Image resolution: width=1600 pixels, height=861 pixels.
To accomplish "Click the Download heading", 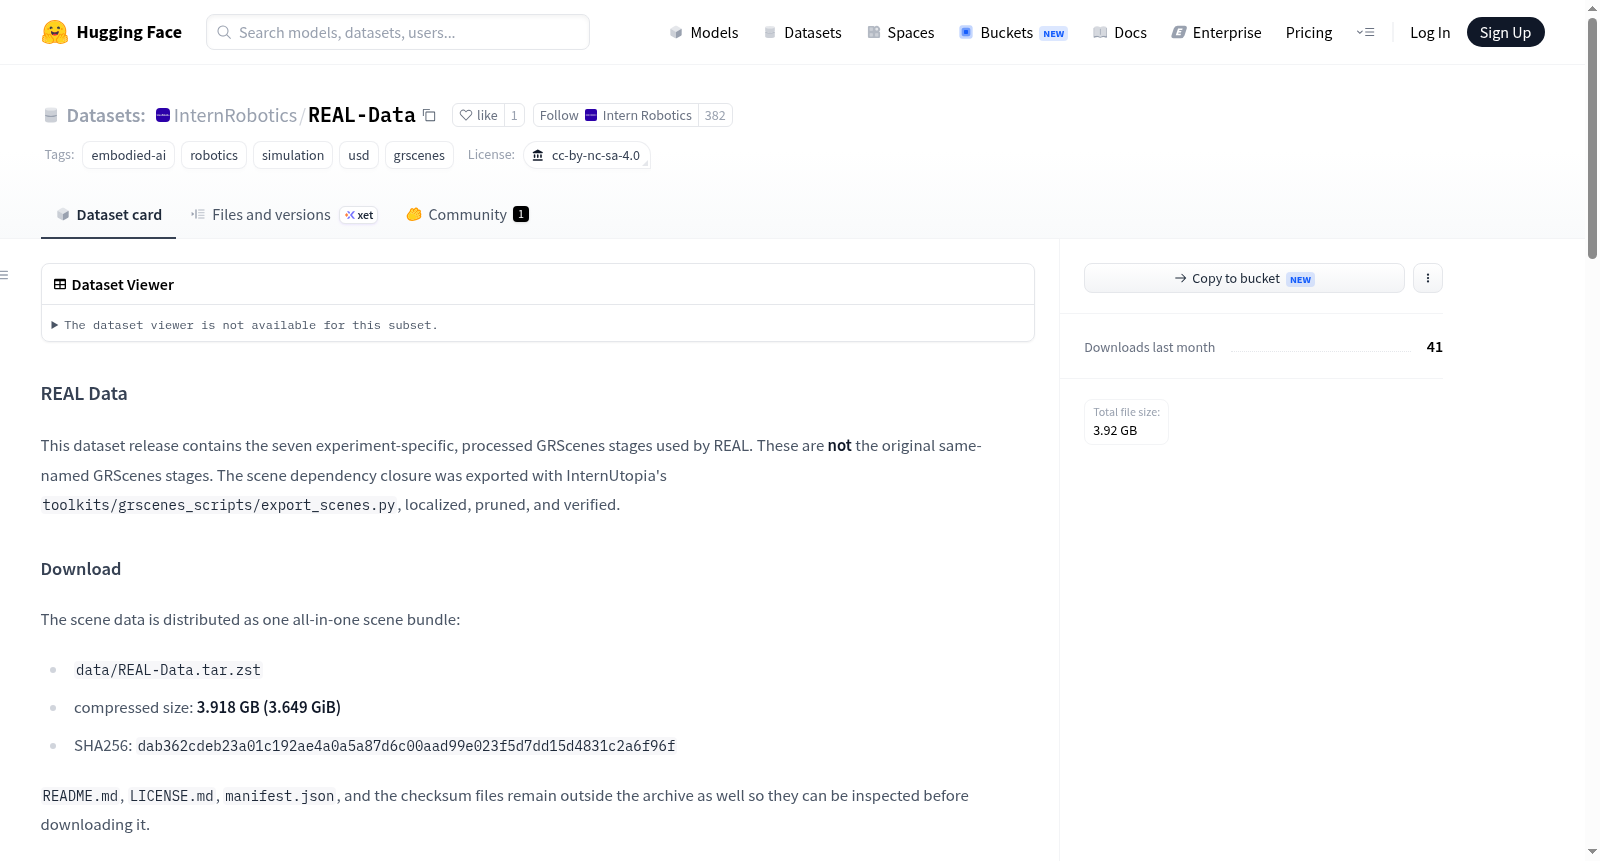I will click(x=81, y=569).
